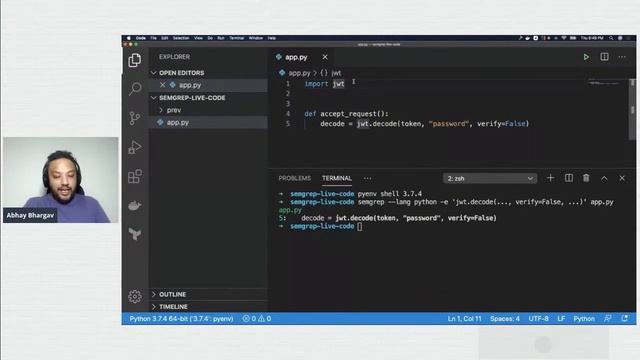Screen dimensions: 640x360
Task: Open the File menu
Action: coord(153,38)
